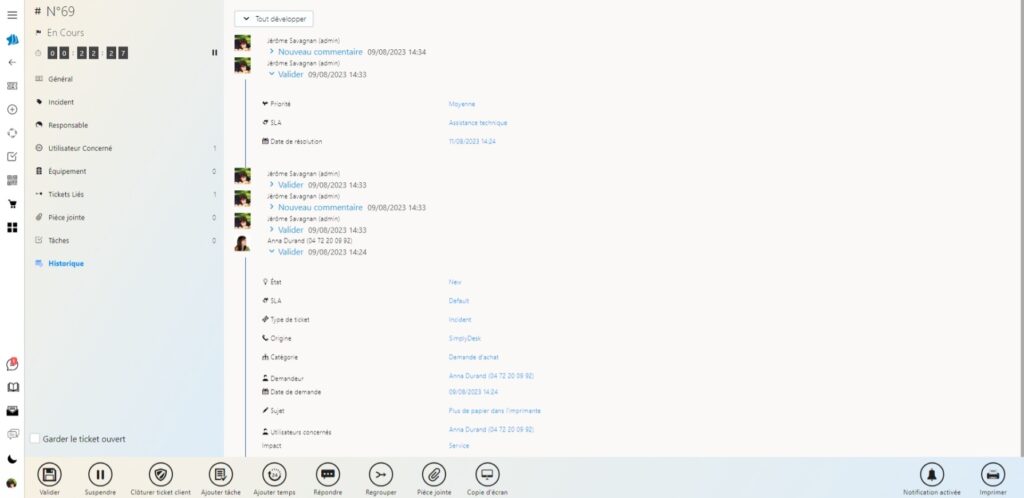Click the Regrouper merge icon
1024x498 pixels.
tap(380, 474)
